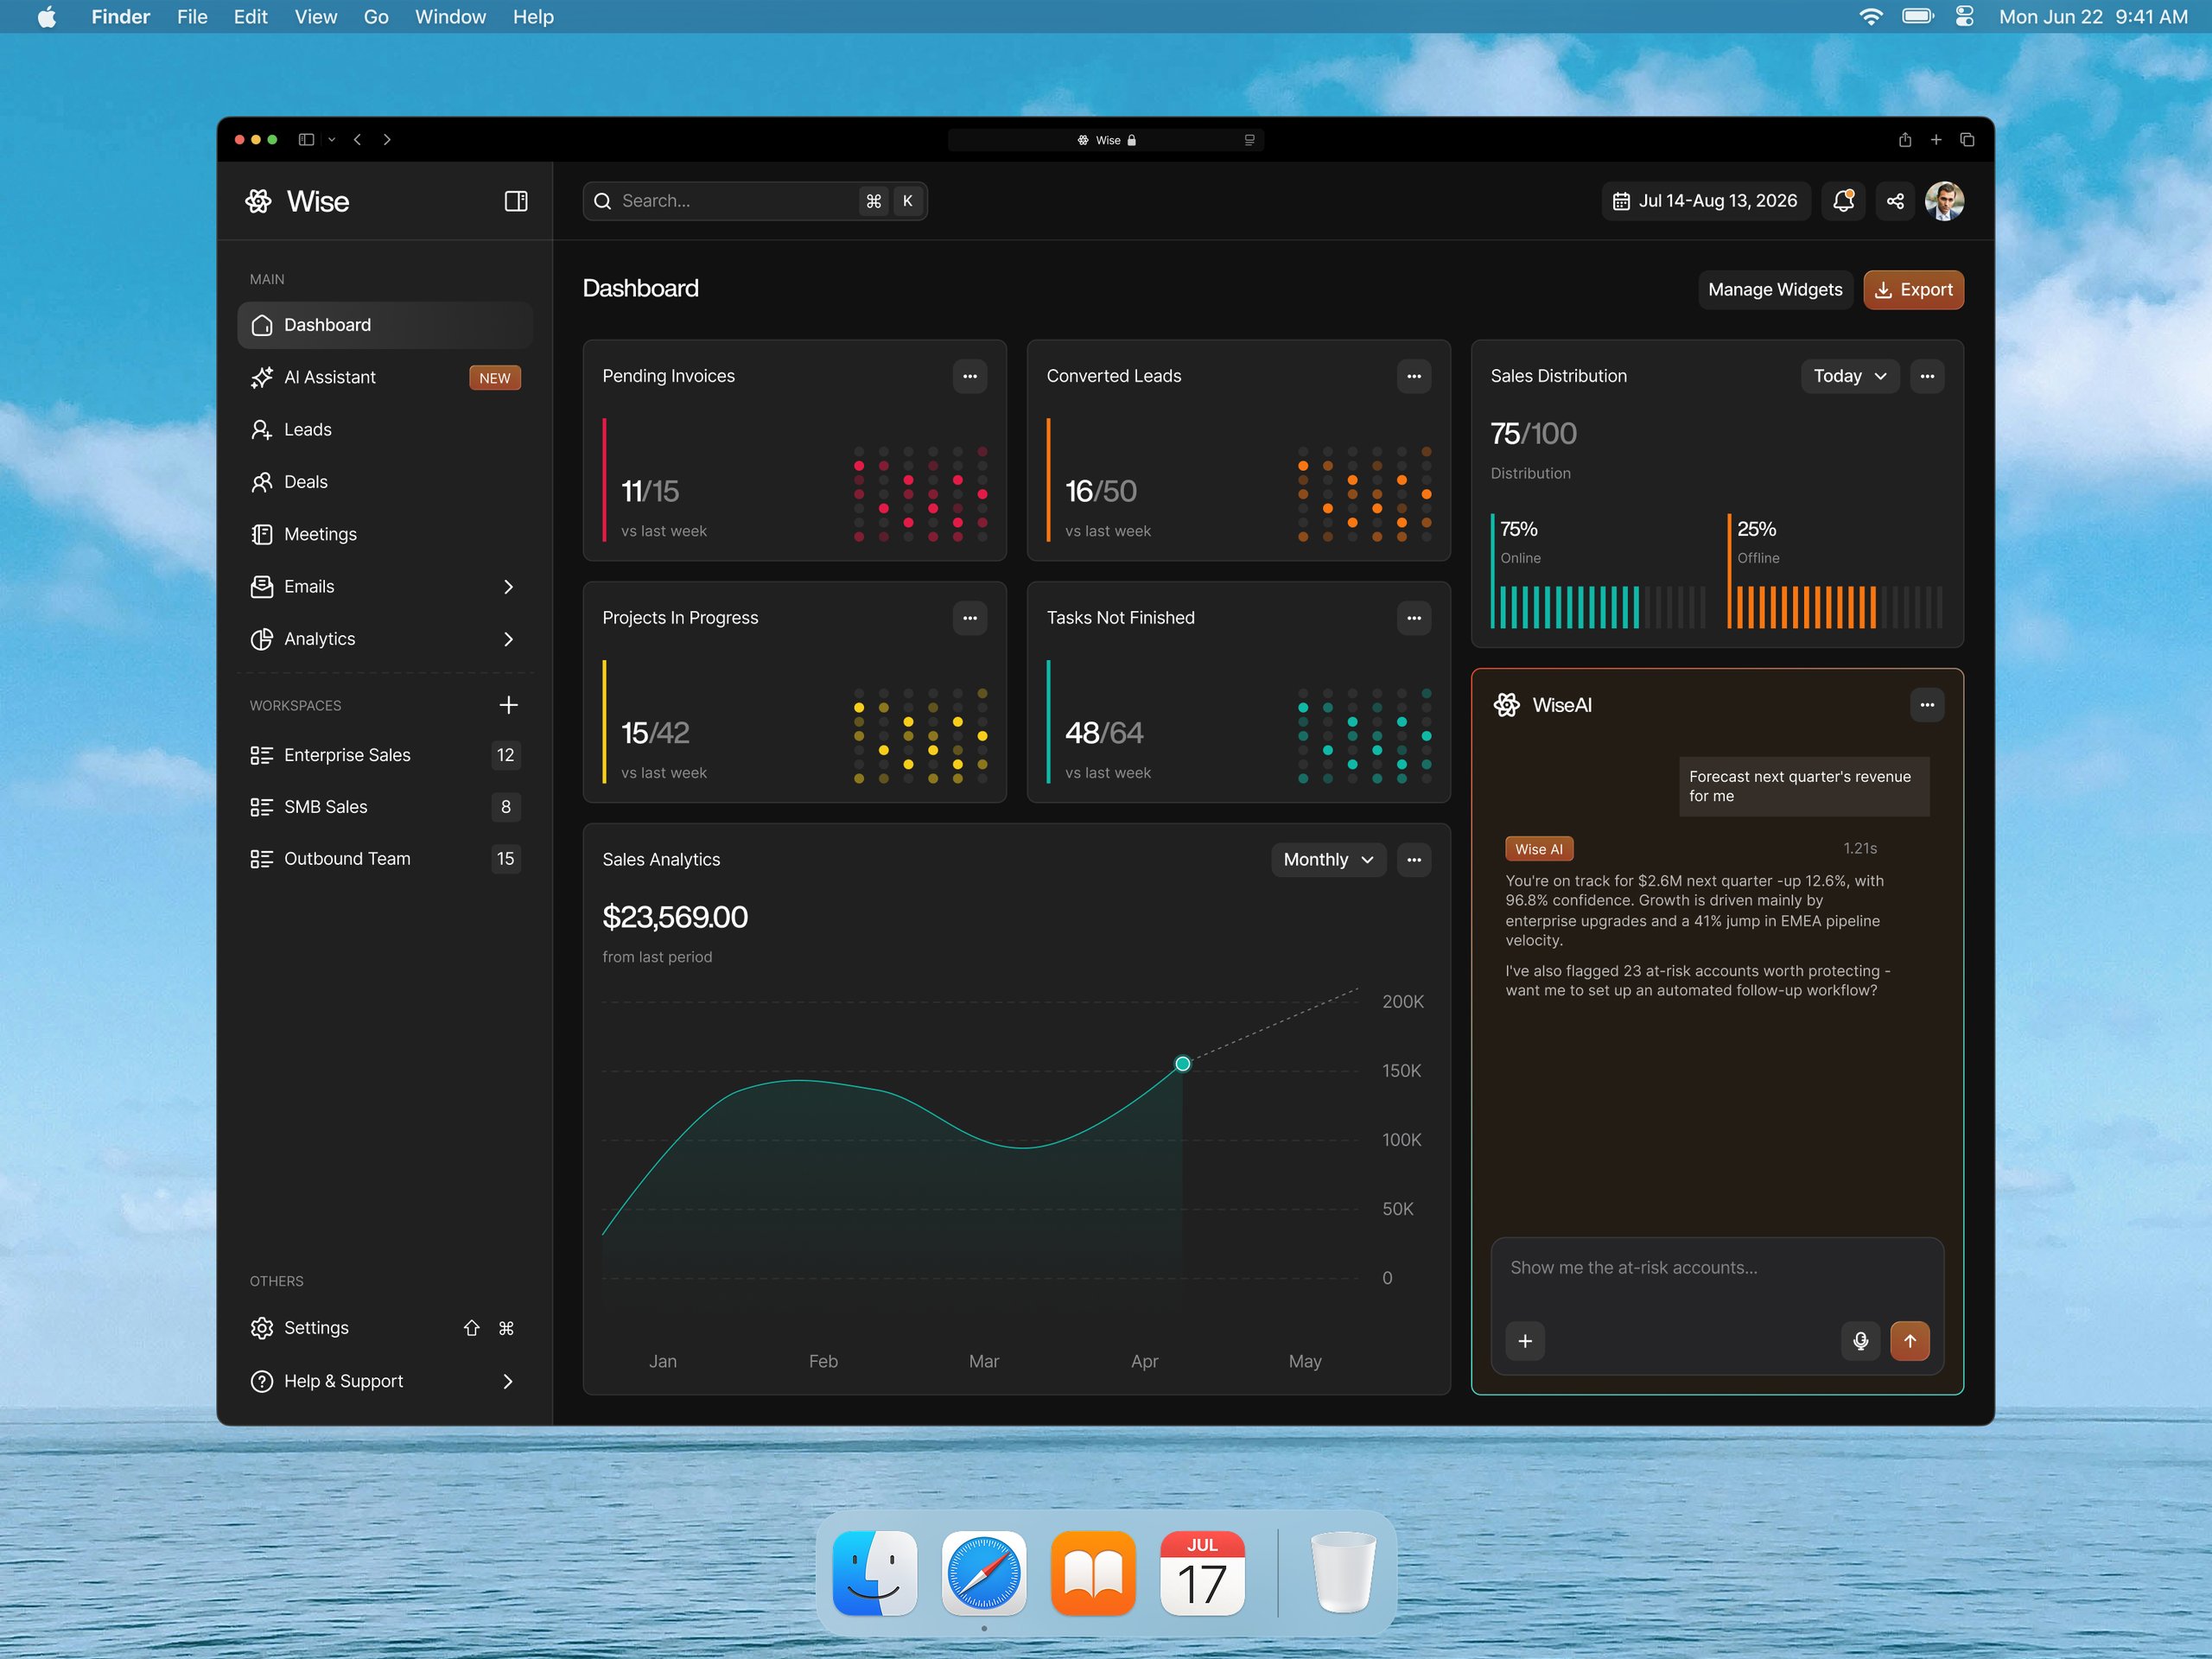Screen dimensions: 2212x1659
Task: Open Deals in sidebar
Action: (x=385, y=482)
